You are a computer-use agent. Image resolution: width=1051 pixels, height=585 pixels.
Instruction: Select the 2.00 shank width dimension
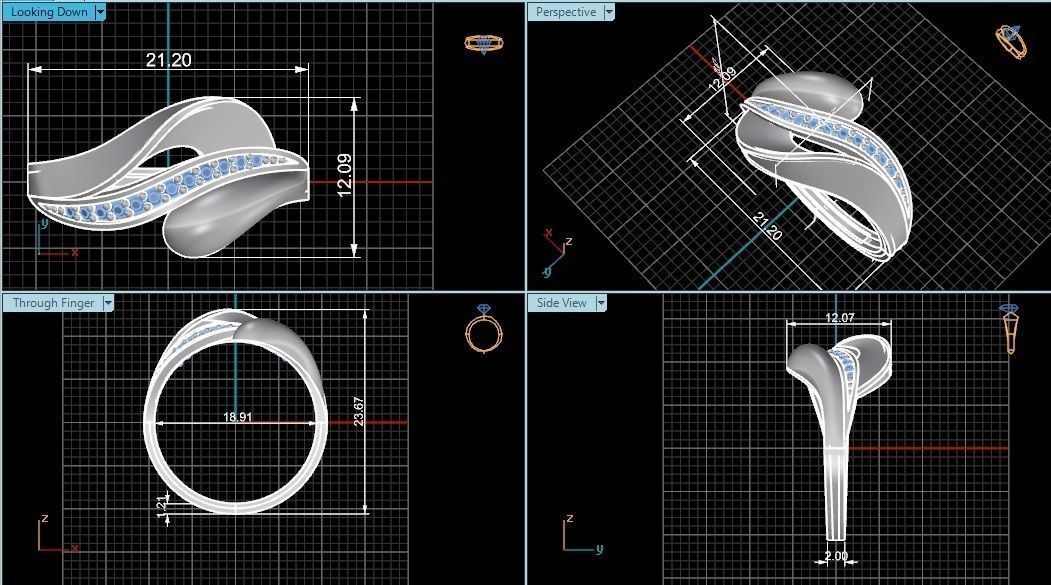pyautogui.click(x=836, y=556)
